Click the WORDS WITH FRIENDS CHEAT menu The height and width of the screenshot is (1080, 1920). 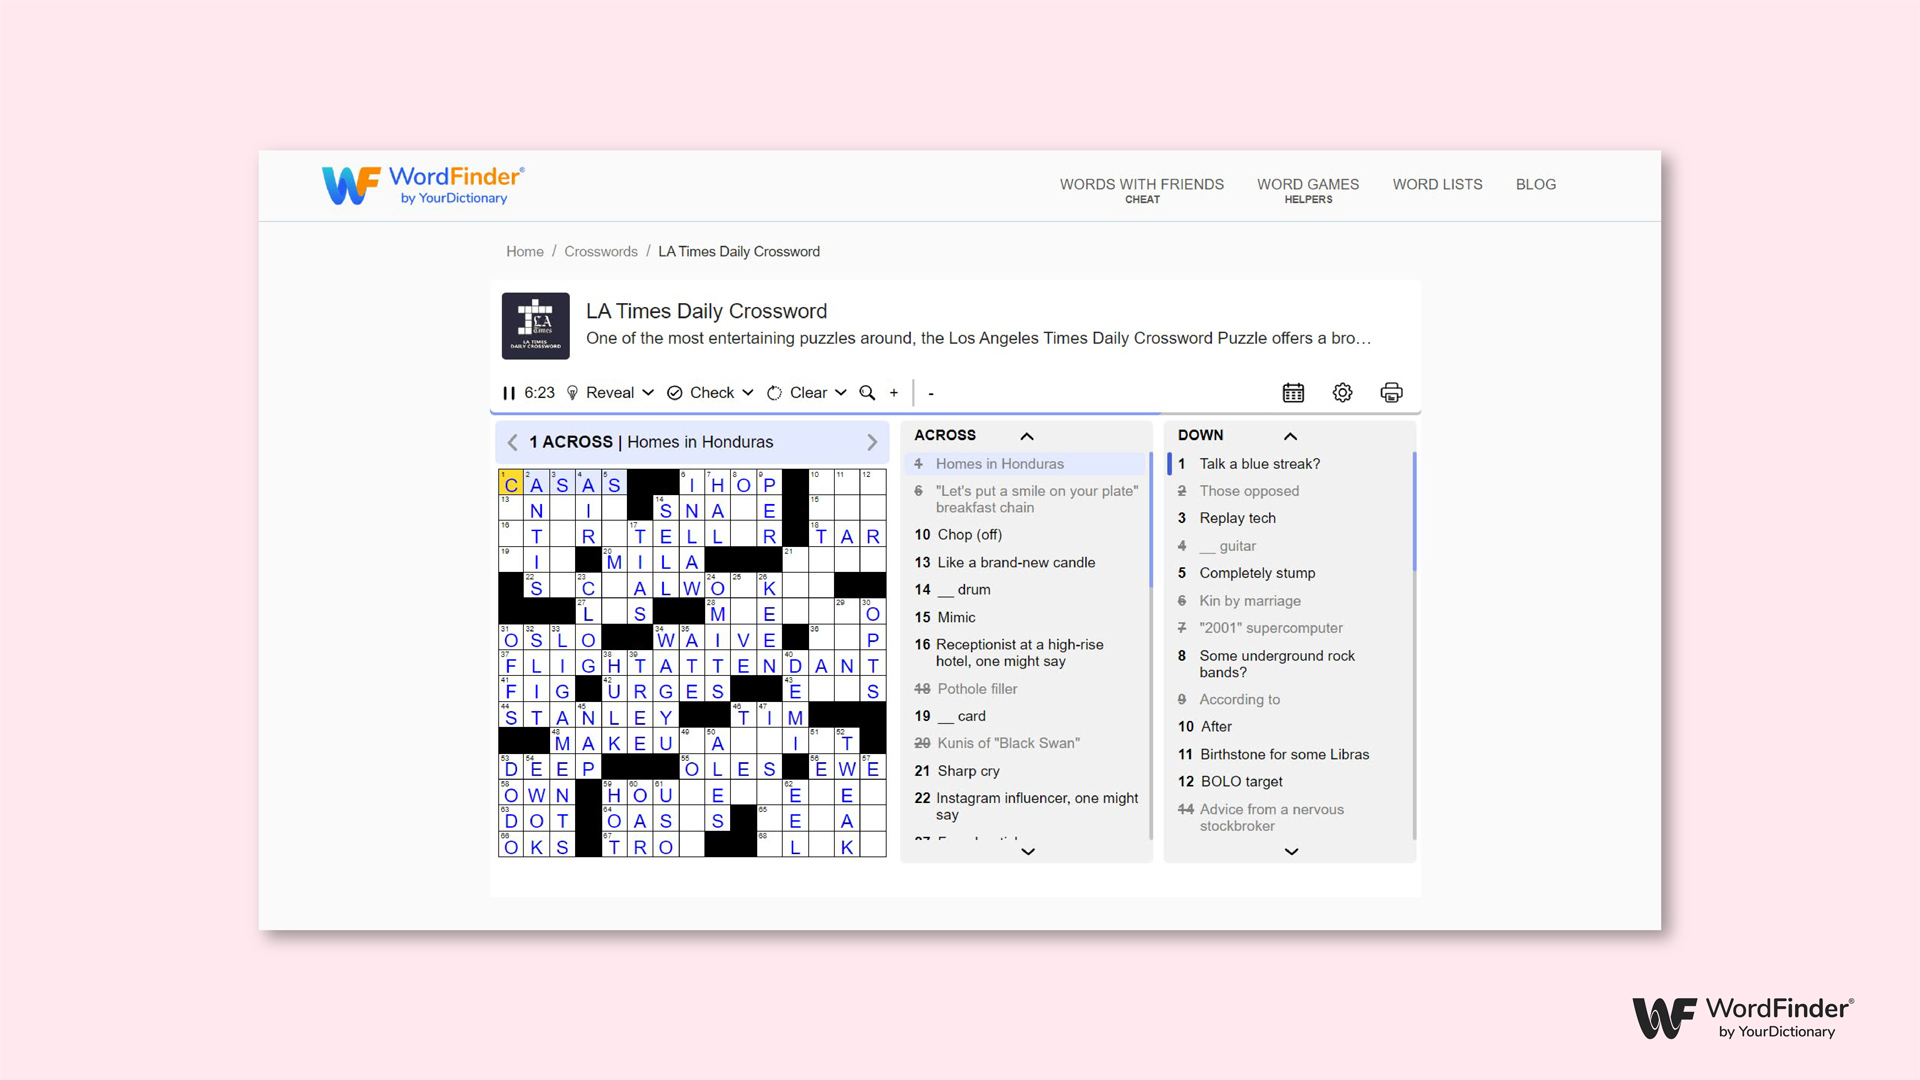tap(1143, 190)
